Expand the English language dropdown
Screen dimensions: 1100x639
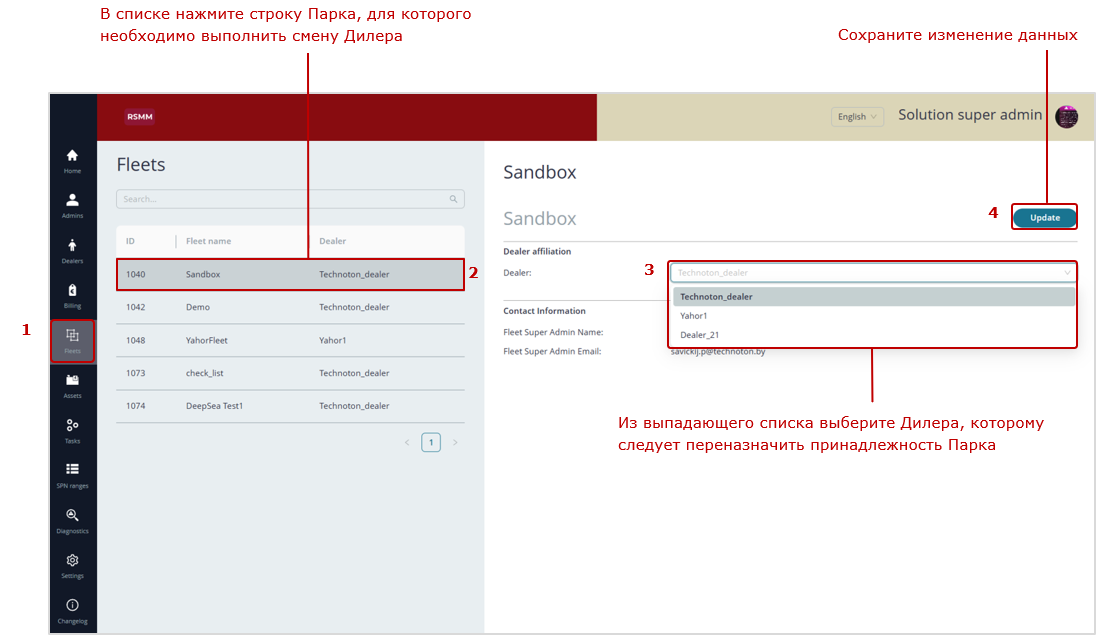tap(857, 117)
